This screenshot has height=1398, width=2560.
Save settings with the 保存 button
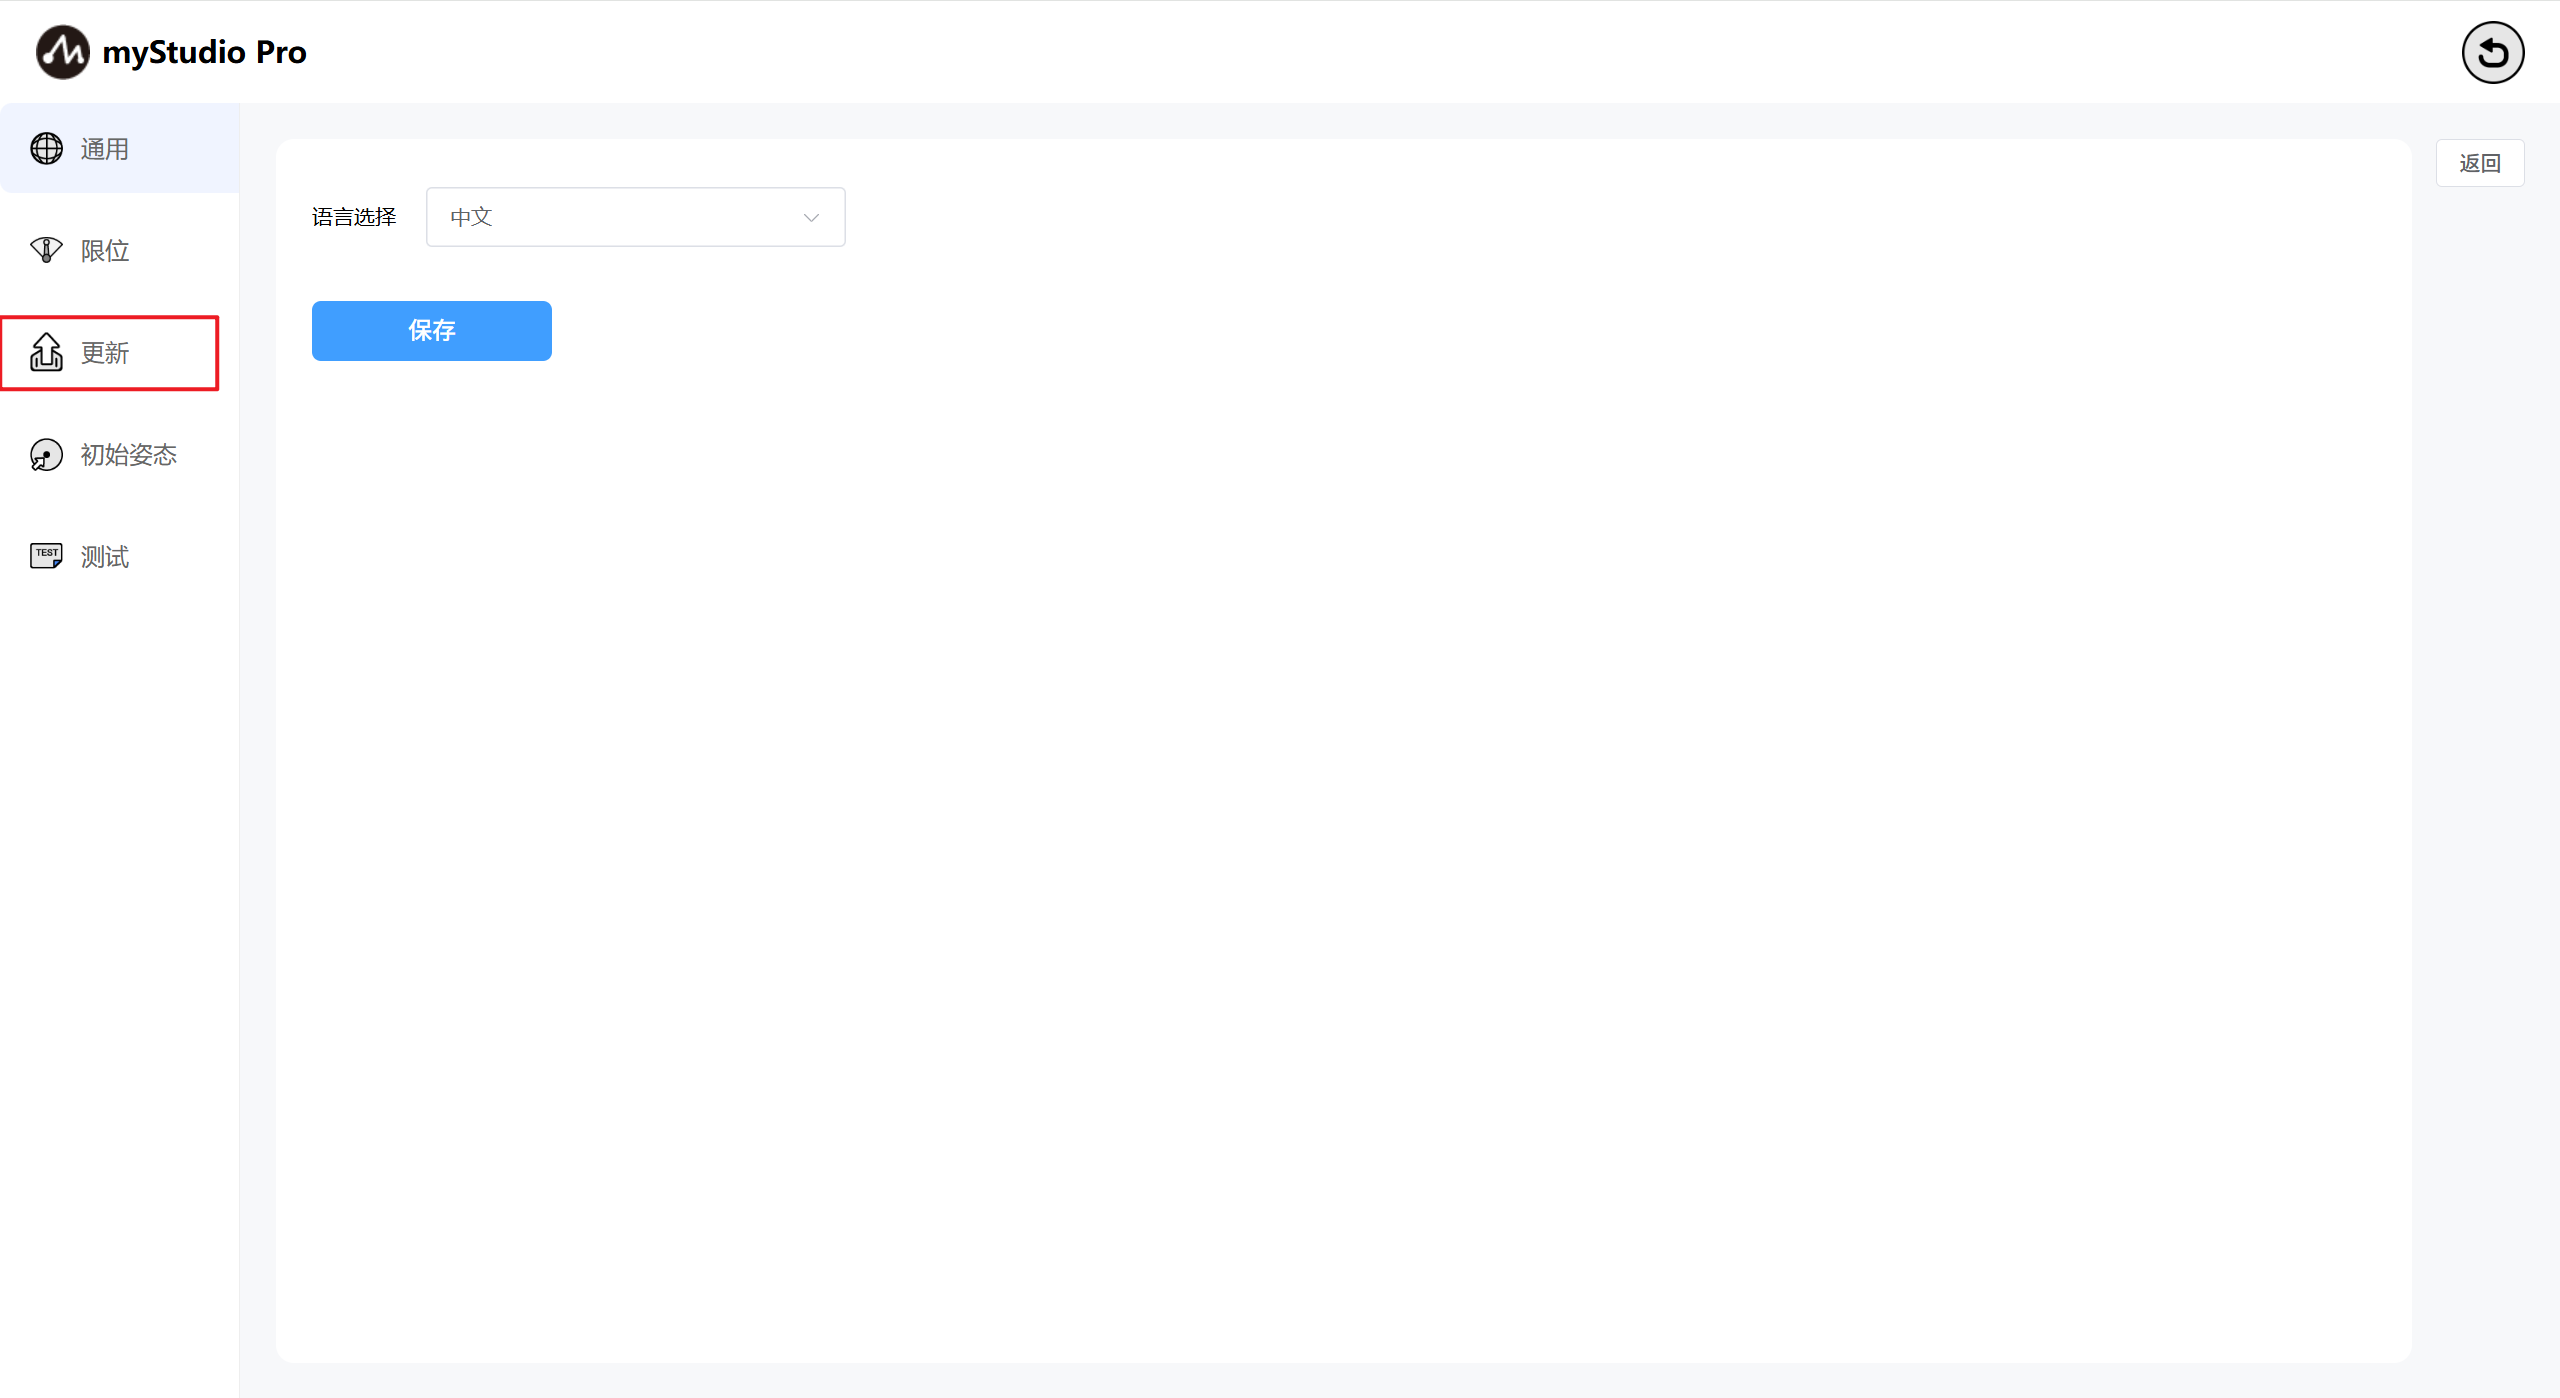[x=431, y=330]
